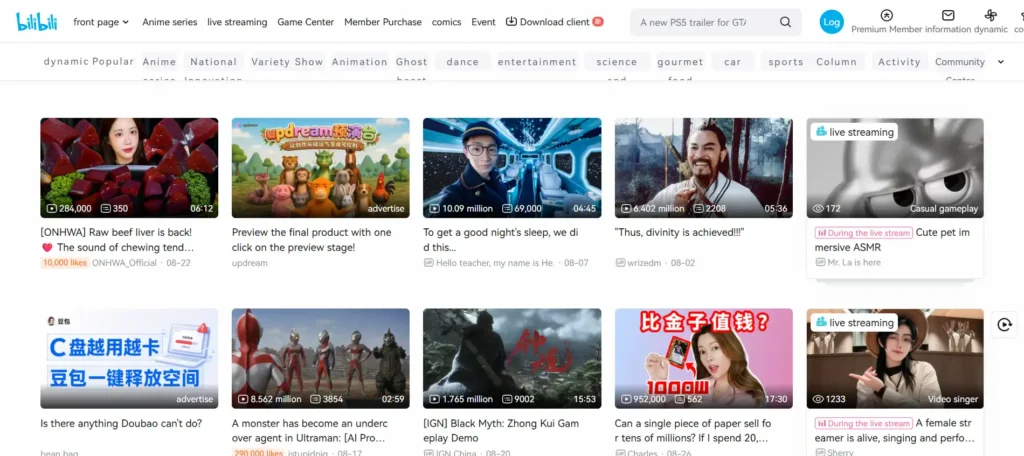This screenshot has height=456, width=1024.
Task: Select dance channel
Action: 463,62
